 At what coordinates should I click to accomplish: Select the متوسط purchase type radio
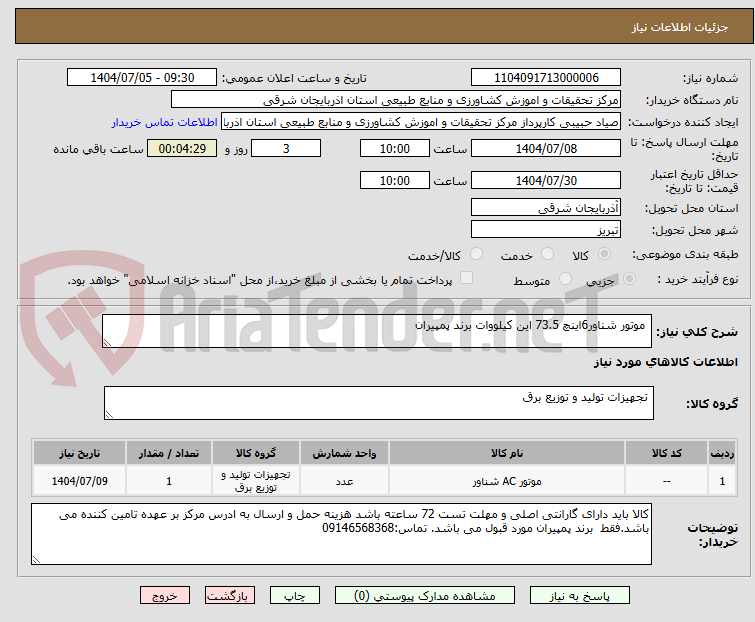(565, 279)
